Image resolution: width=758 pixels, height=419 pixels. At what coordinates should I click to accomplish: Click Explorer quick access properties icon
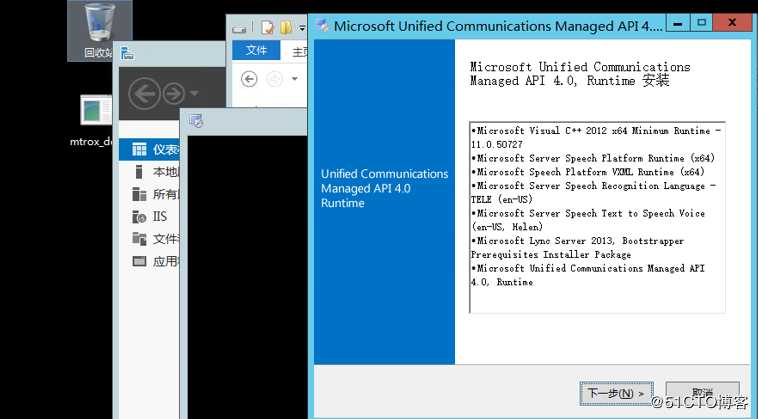click(267, 28)
